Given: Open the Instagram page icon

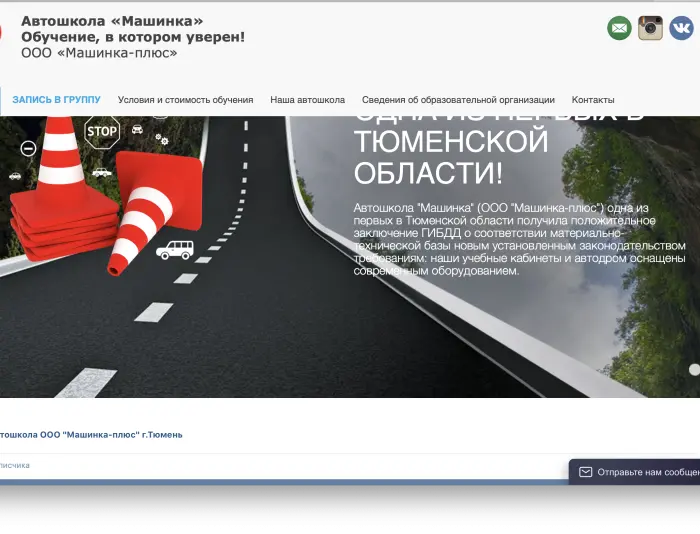Looking at the screenshot, I should point(650,28).
